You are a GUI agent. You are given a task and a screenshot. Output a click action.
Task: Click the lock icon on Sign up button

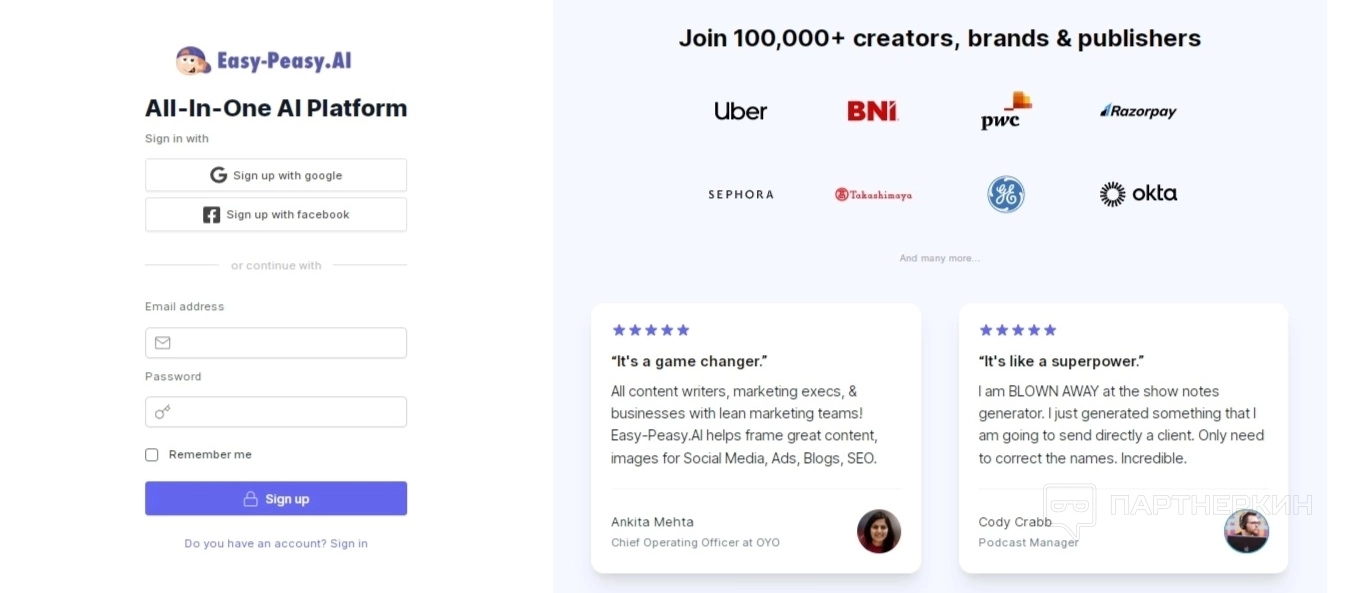[x=251, y=499]
